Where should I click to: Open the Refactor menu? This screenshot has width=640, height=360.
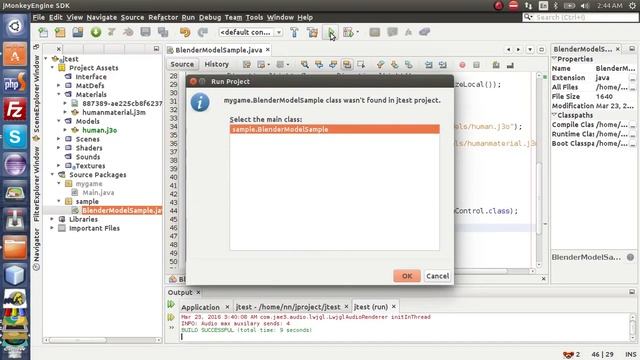163,17
